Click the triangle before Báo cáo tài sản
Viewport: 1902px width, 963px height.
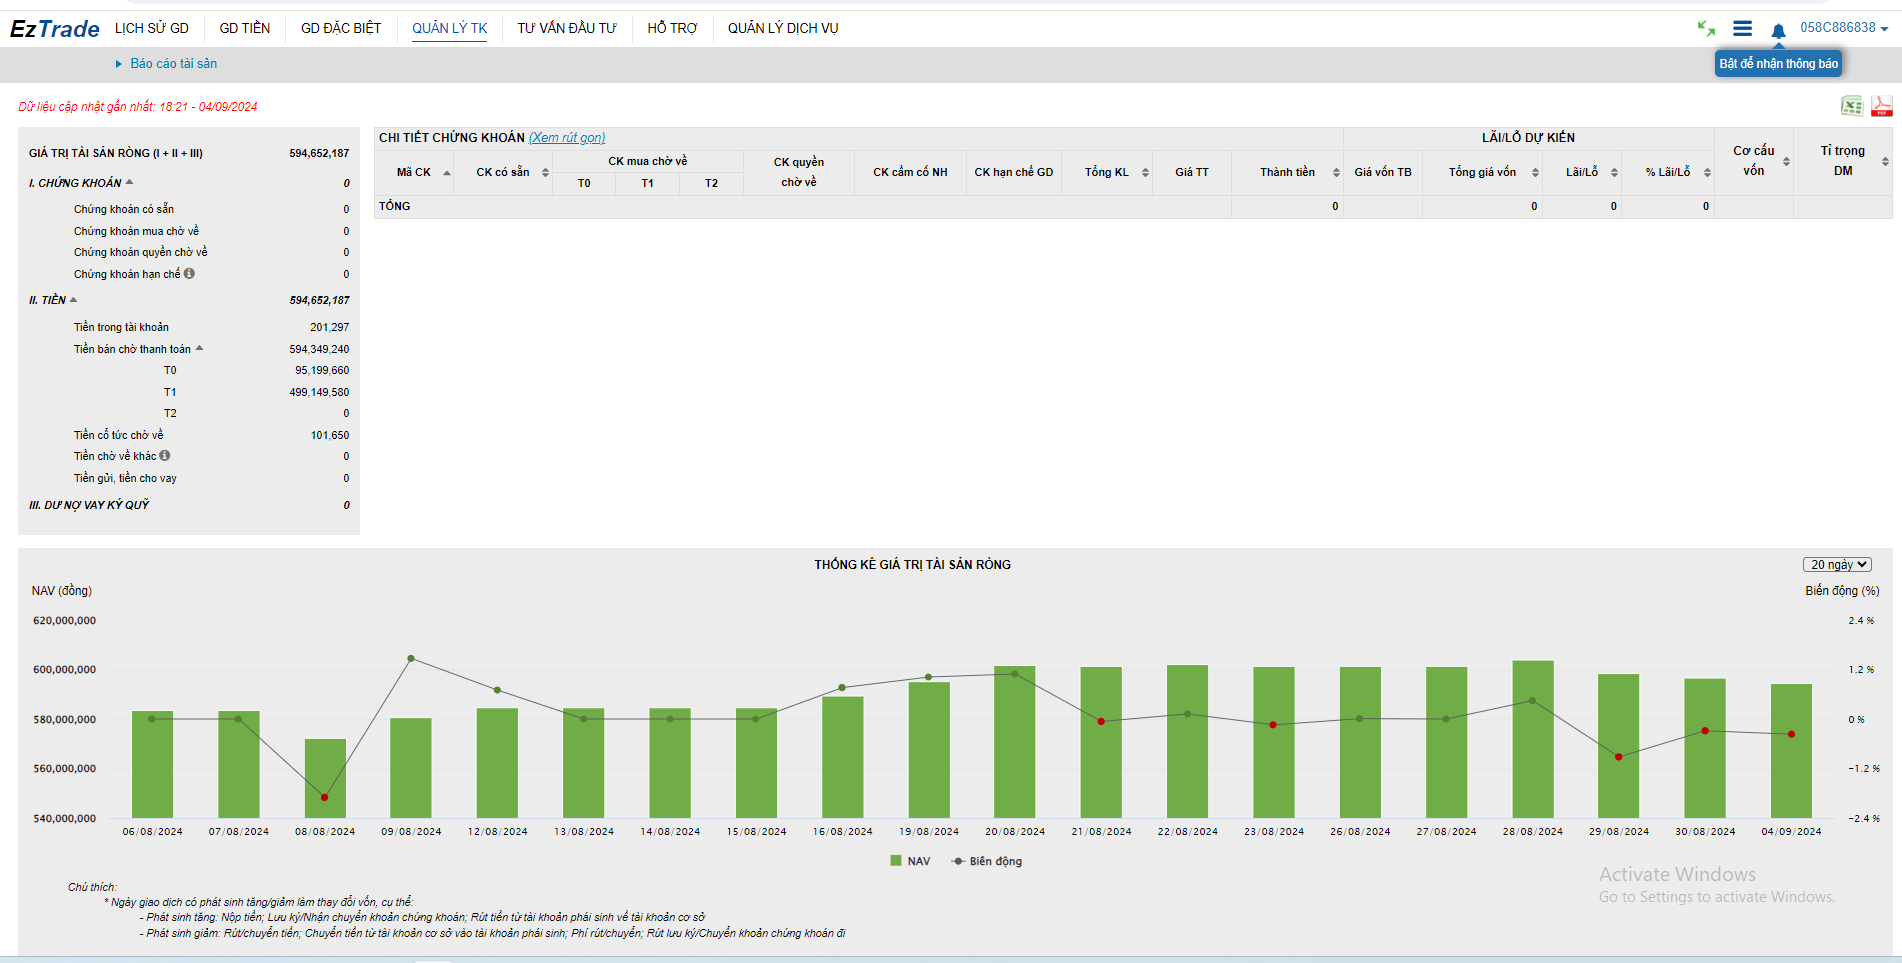pyautogui.click(x=119, y=64)
